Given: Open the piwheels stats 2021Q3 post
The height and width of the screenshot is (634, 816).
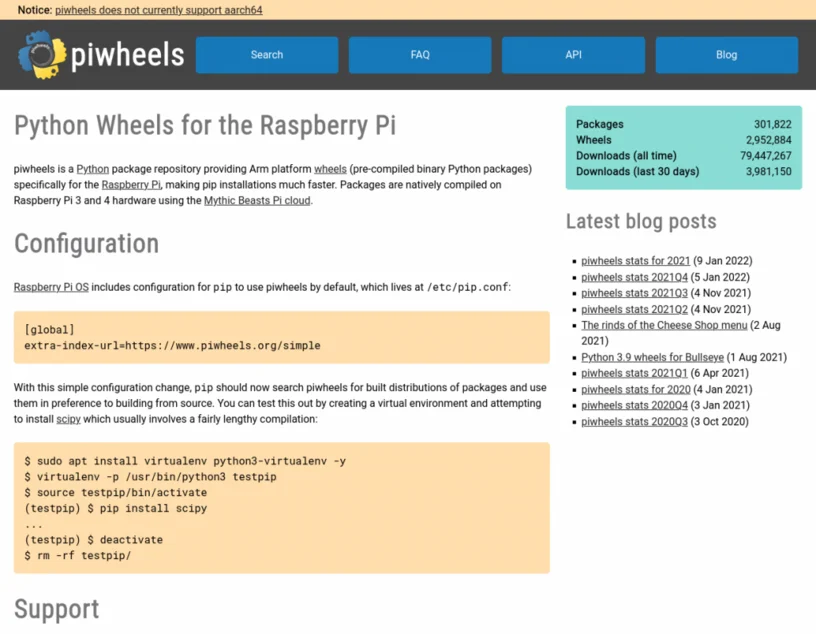Looking at the screenshot, I should point(634,293).
